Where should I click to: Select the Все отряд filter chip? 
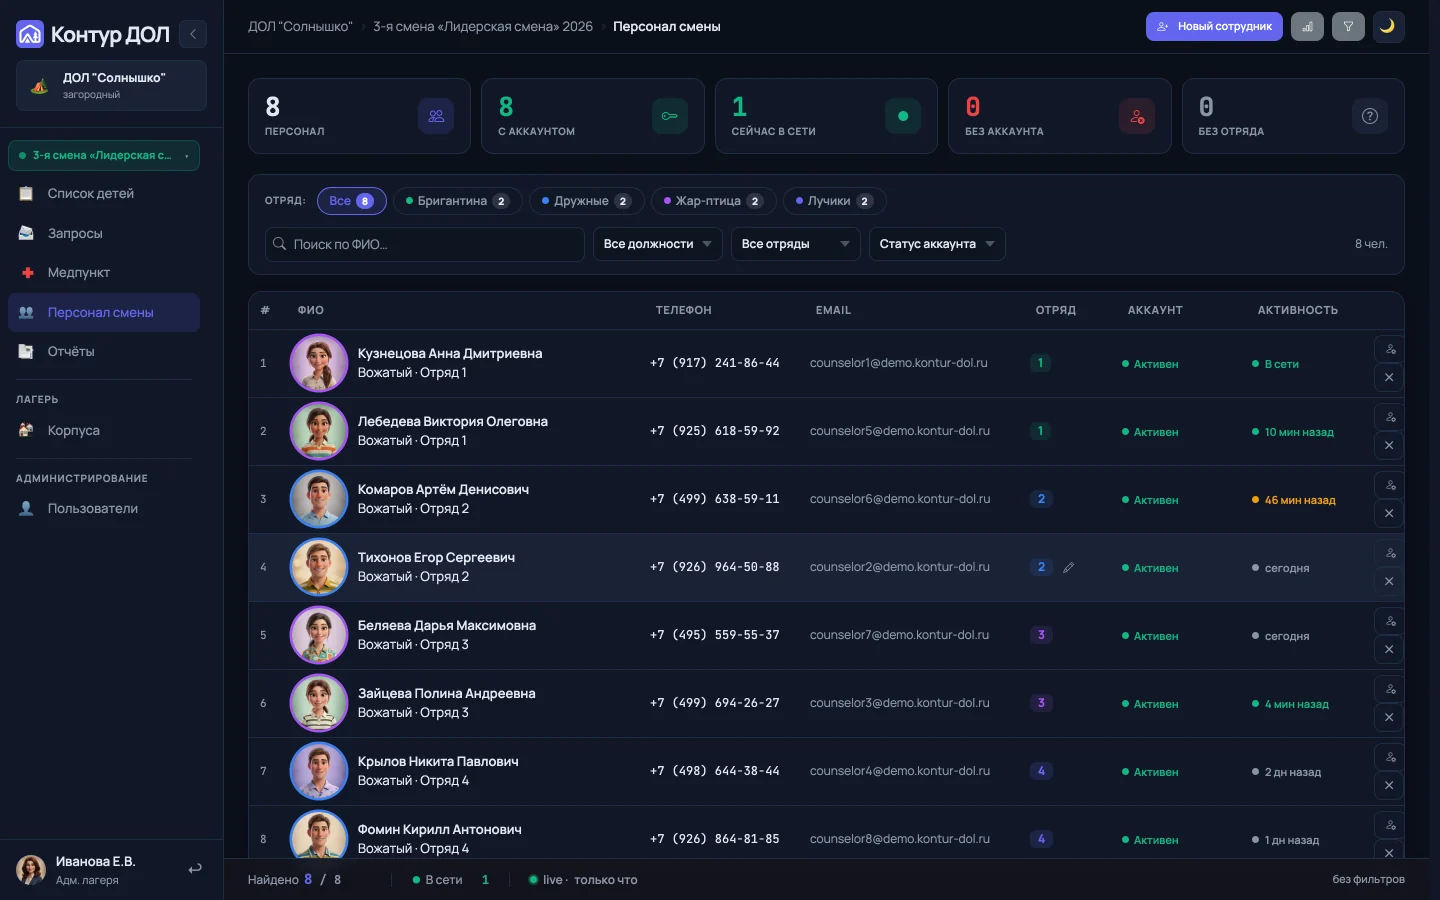coord(352,201)
